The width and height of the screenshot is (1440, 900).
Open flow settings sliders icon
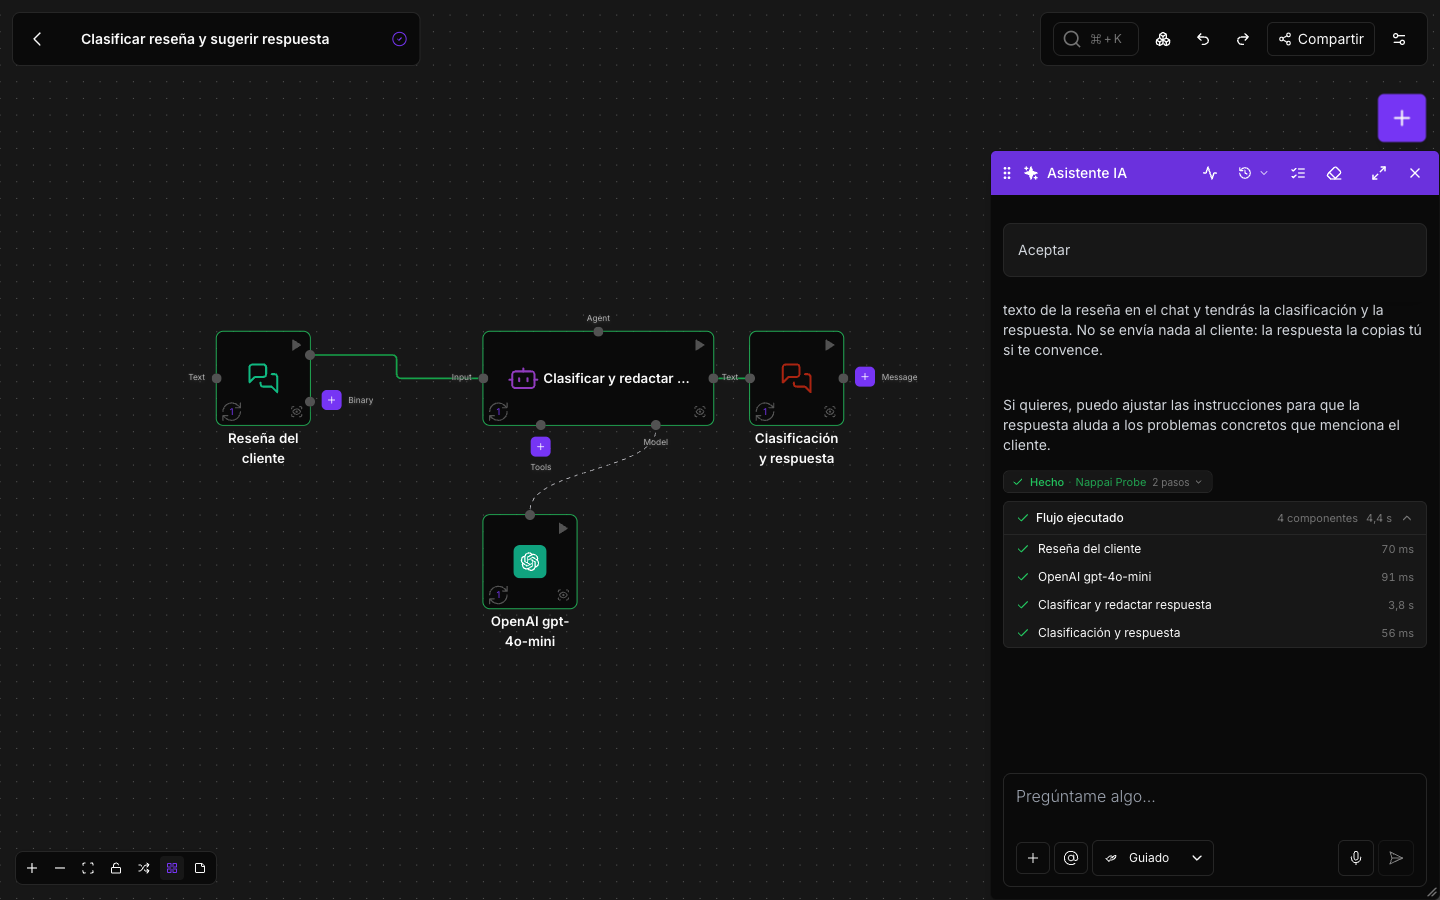[1399, 39]
